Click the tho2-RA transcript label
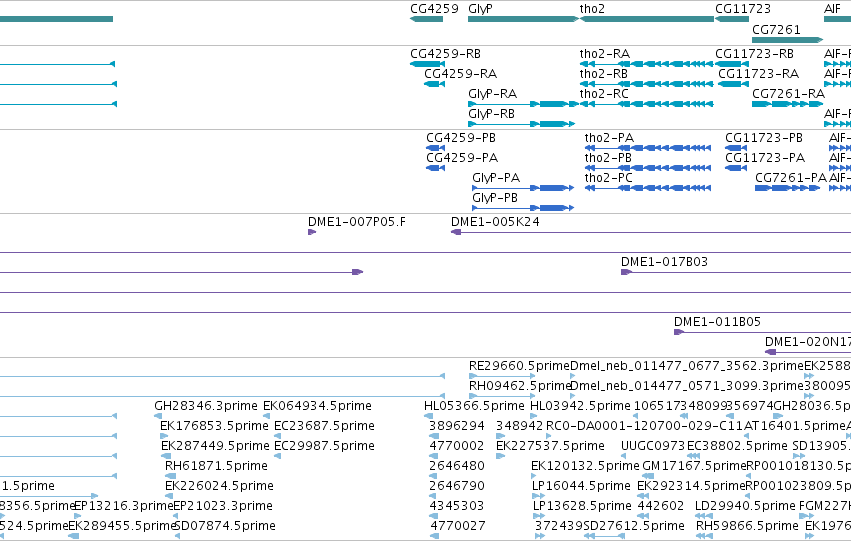Viewport: 851px width, 541px height. [605, 54]
